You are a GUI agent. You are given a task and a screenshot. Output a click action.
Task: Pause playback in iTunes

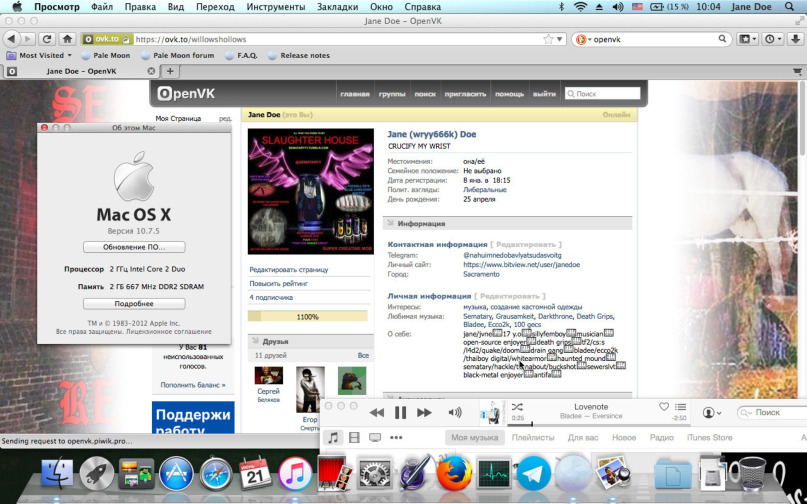coord(400,412)
